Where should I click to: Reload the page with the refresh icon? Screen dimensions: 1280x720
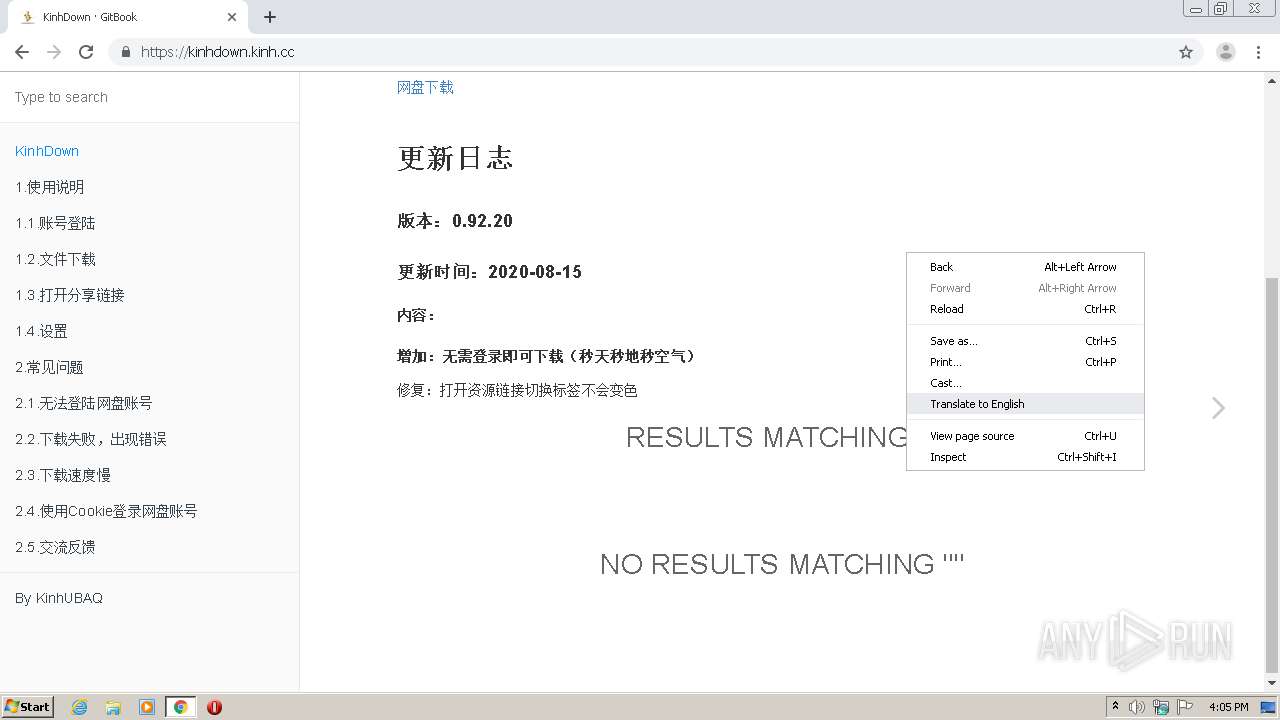86,52
